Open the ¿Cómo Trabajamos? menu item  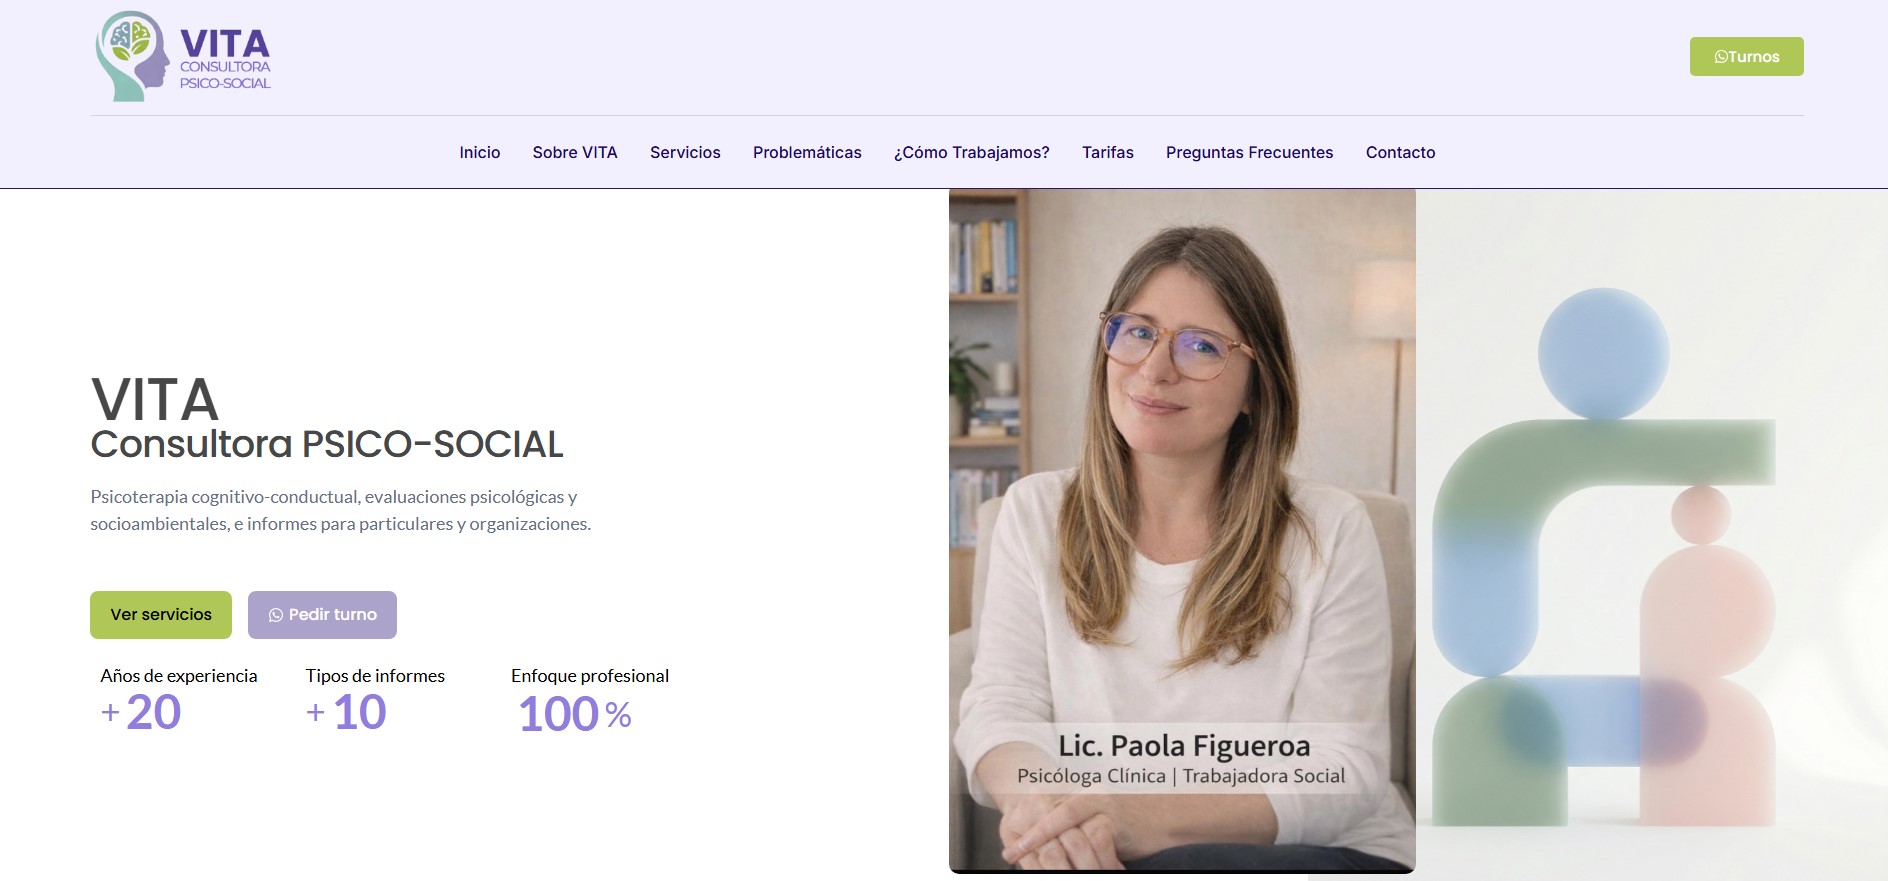tap(971, 152)
